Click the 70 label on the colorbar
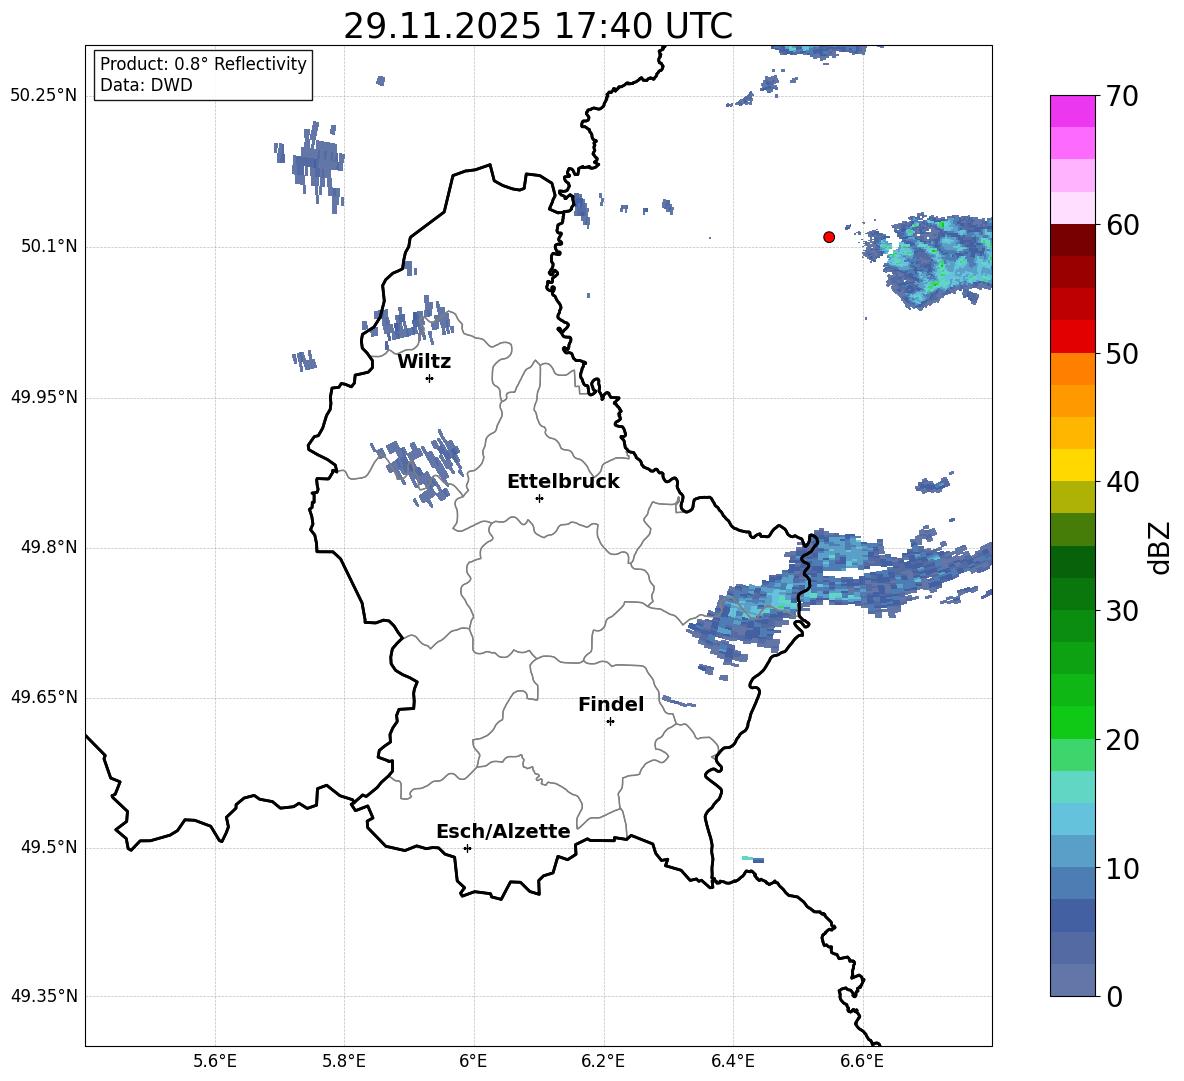Image resolution: width=1184 pixels, height=1081 pixels. (1122, 96)
